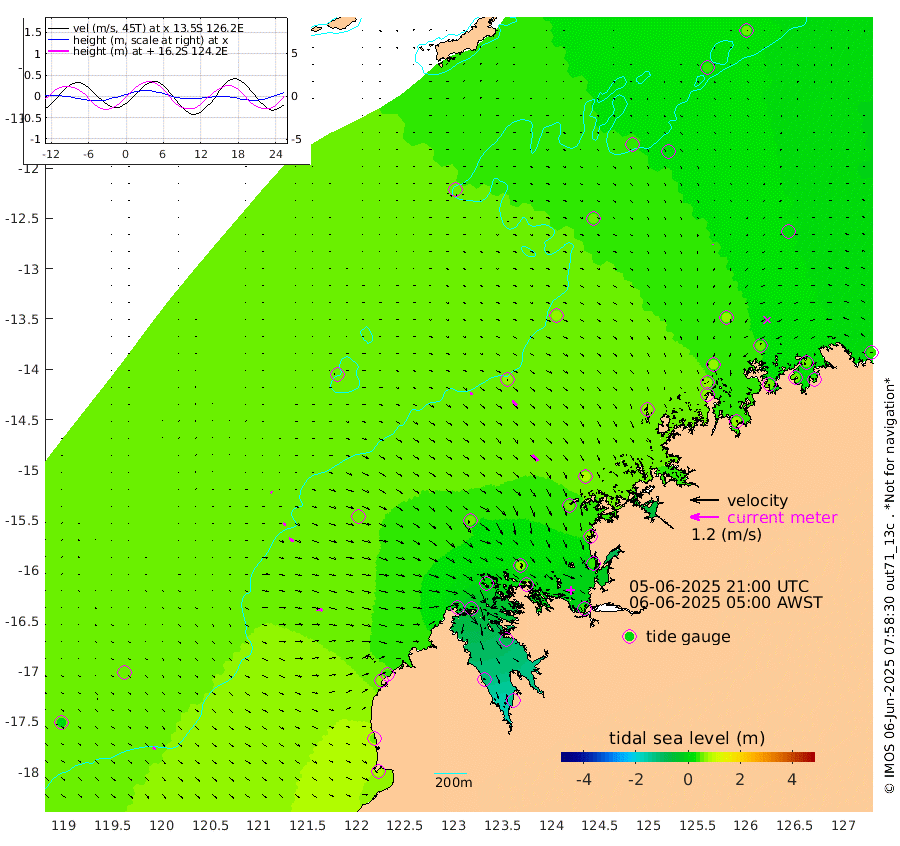Click the tide gauge circle near 119.6E 17S
900x846 pixels.
tap(125, 672)
